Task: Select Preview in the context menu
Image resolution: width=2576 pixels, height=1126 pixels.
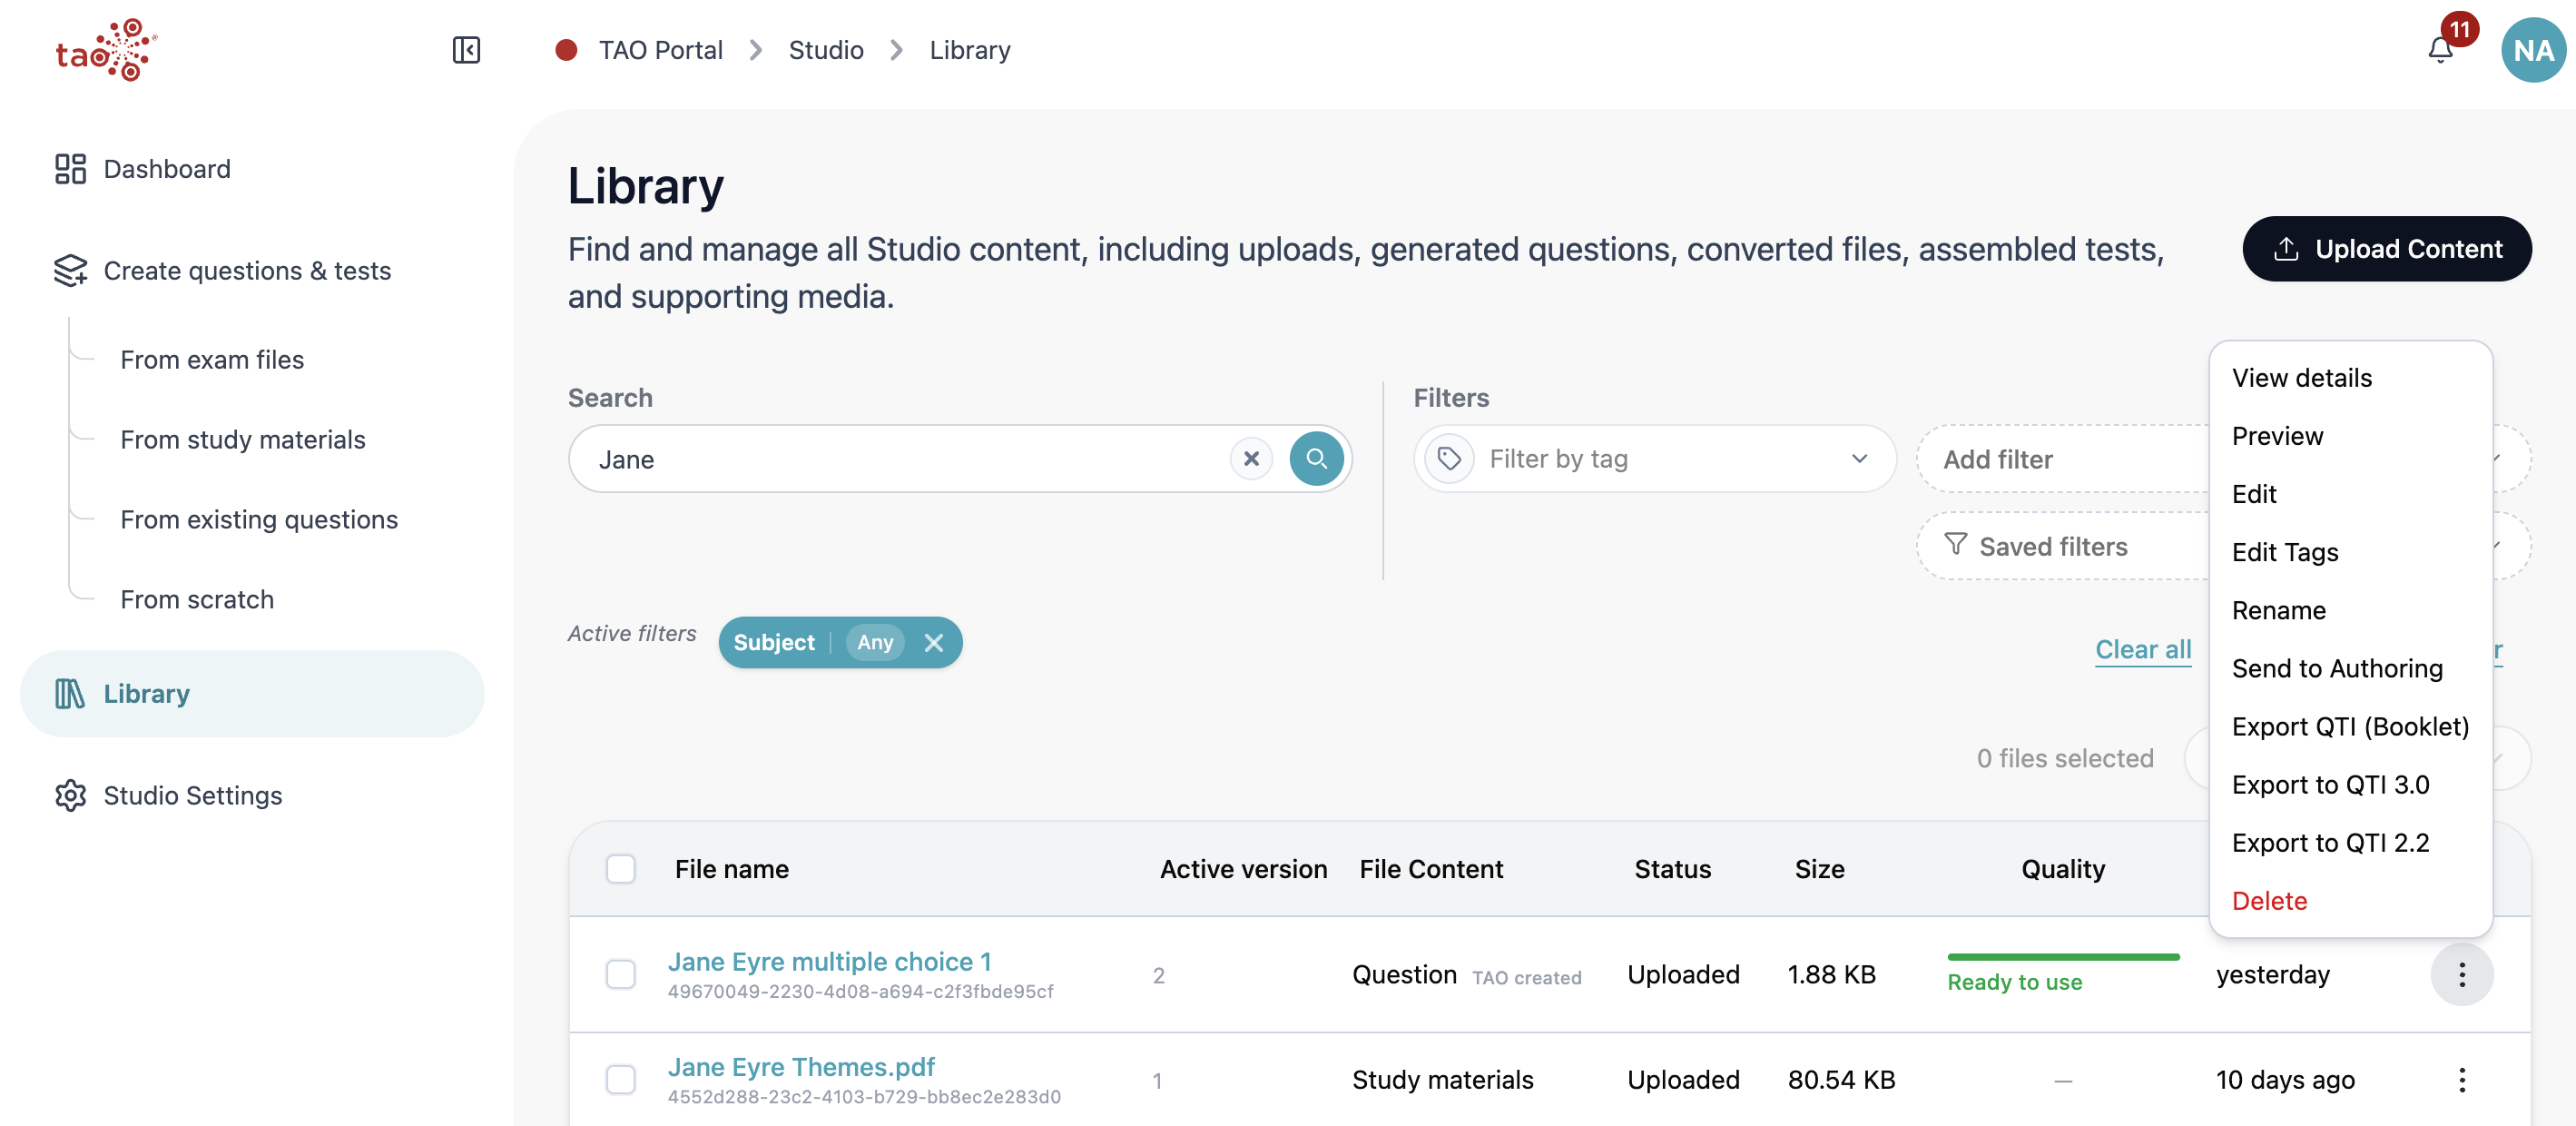Action: click(2277, 436)
